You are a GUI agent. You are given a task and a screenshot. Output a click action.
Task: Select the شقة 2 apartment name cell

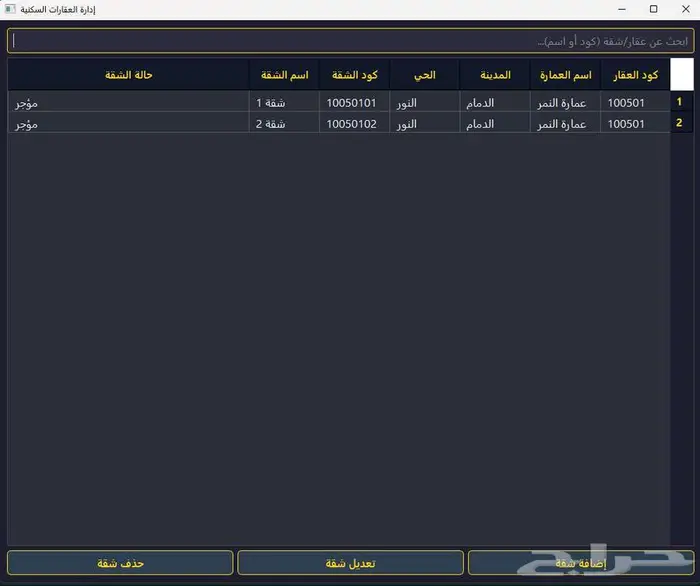pyautogui.click(x=284, y=123)
